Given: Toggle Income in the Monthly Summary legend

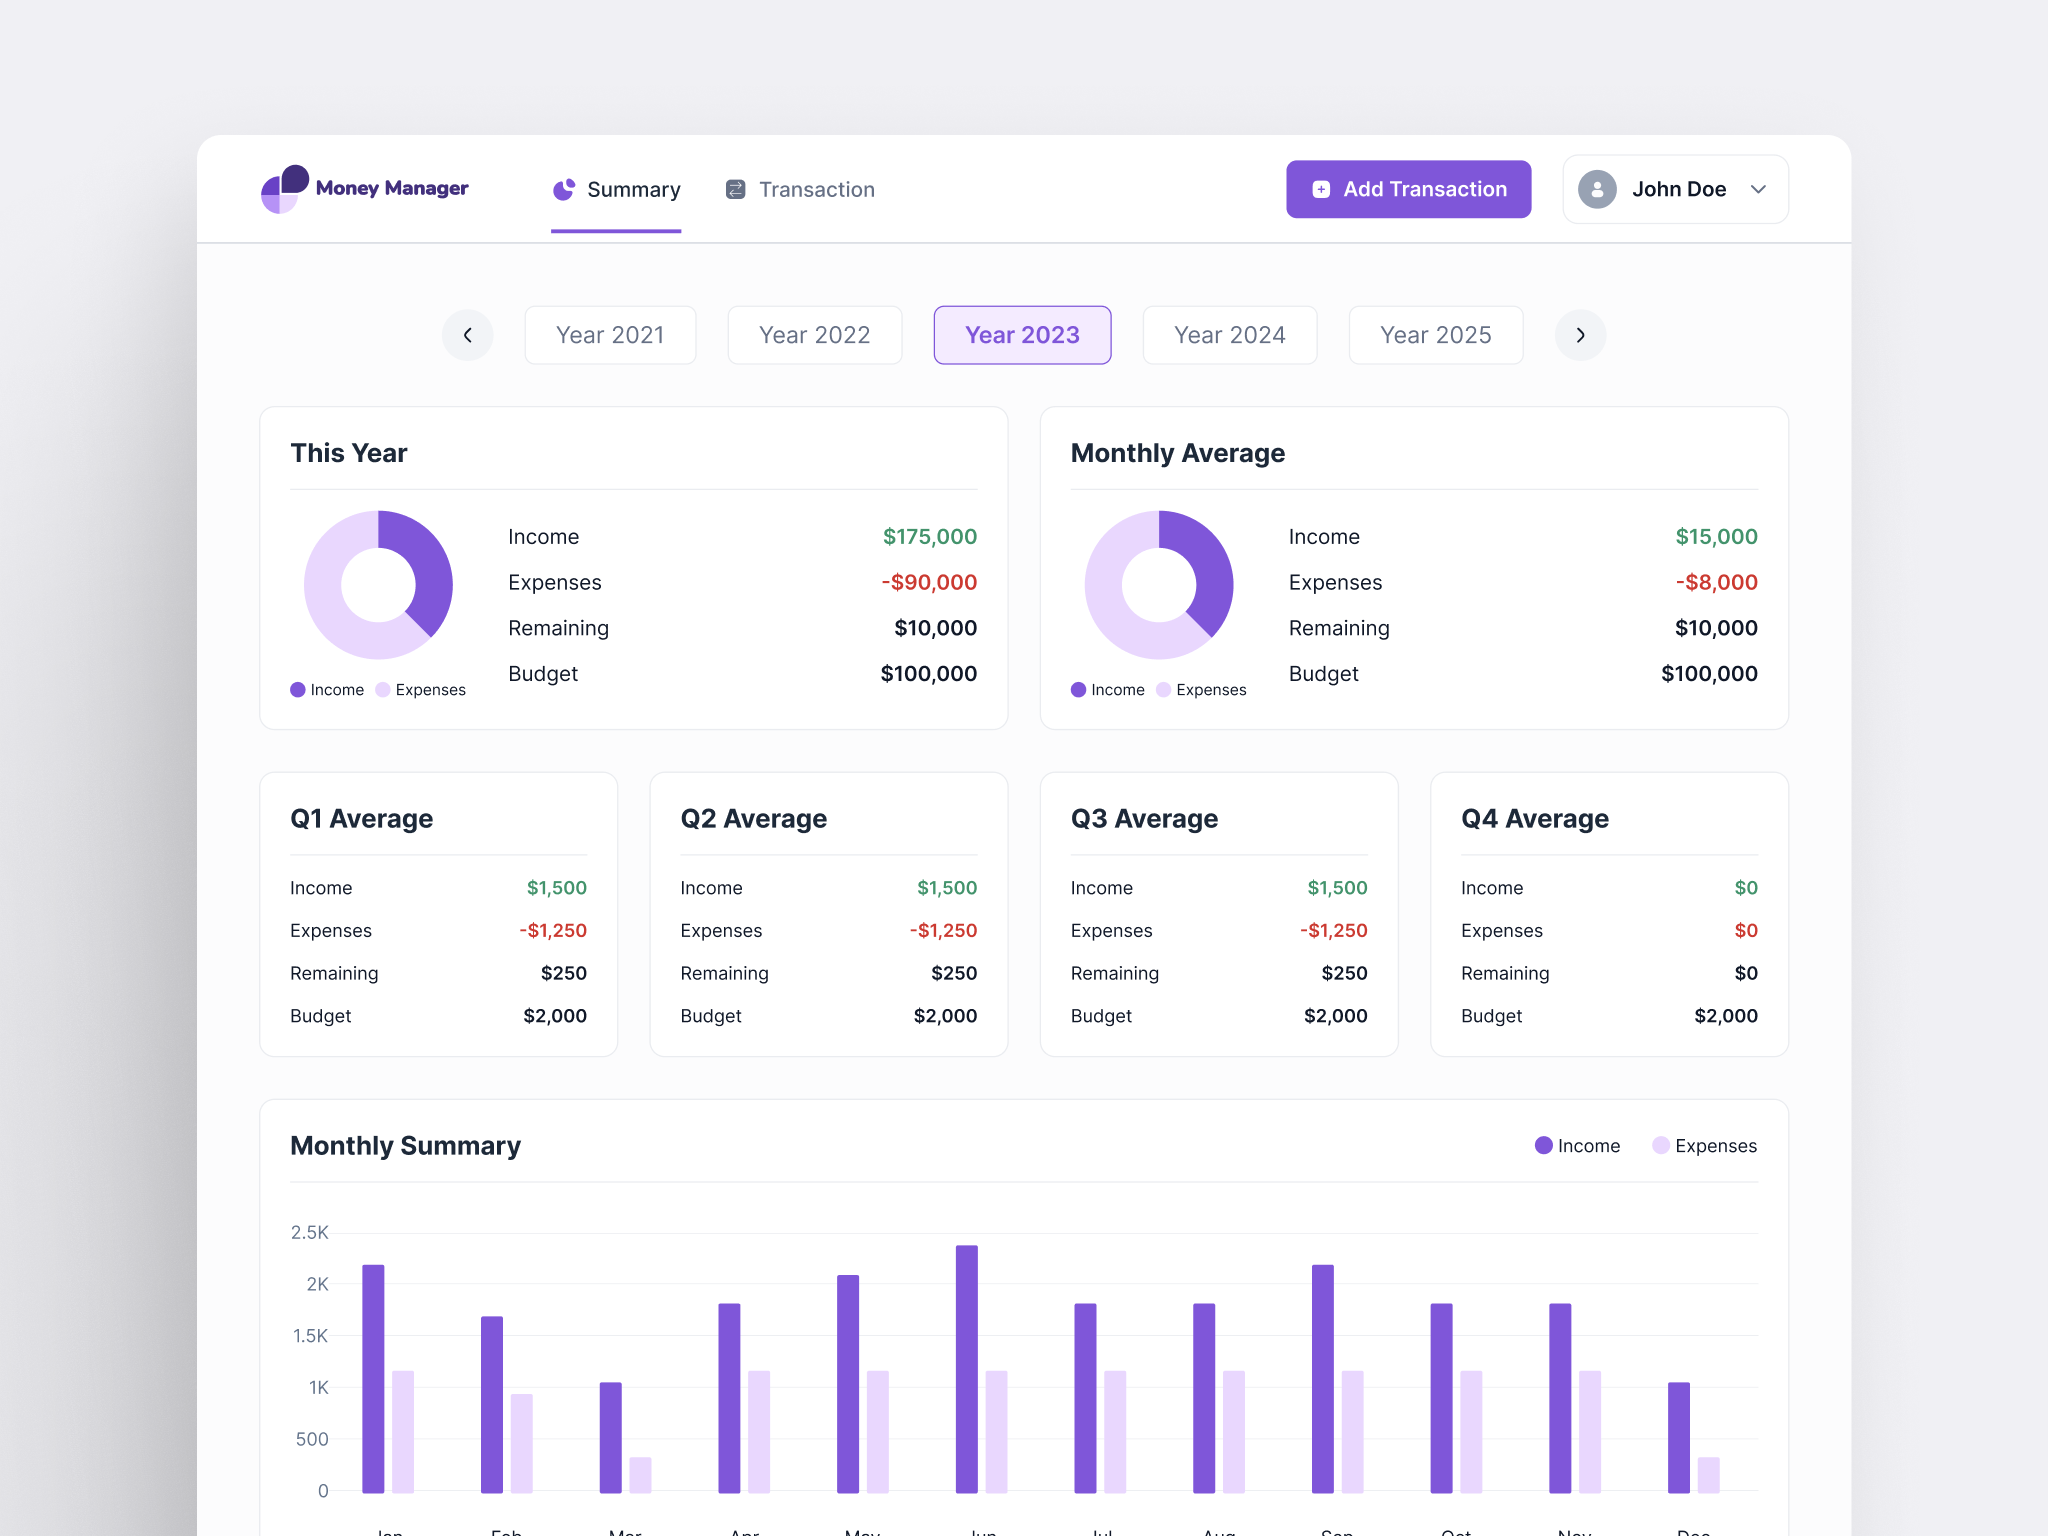Looking at the screenshot, I should [x=1578, y=1146].
